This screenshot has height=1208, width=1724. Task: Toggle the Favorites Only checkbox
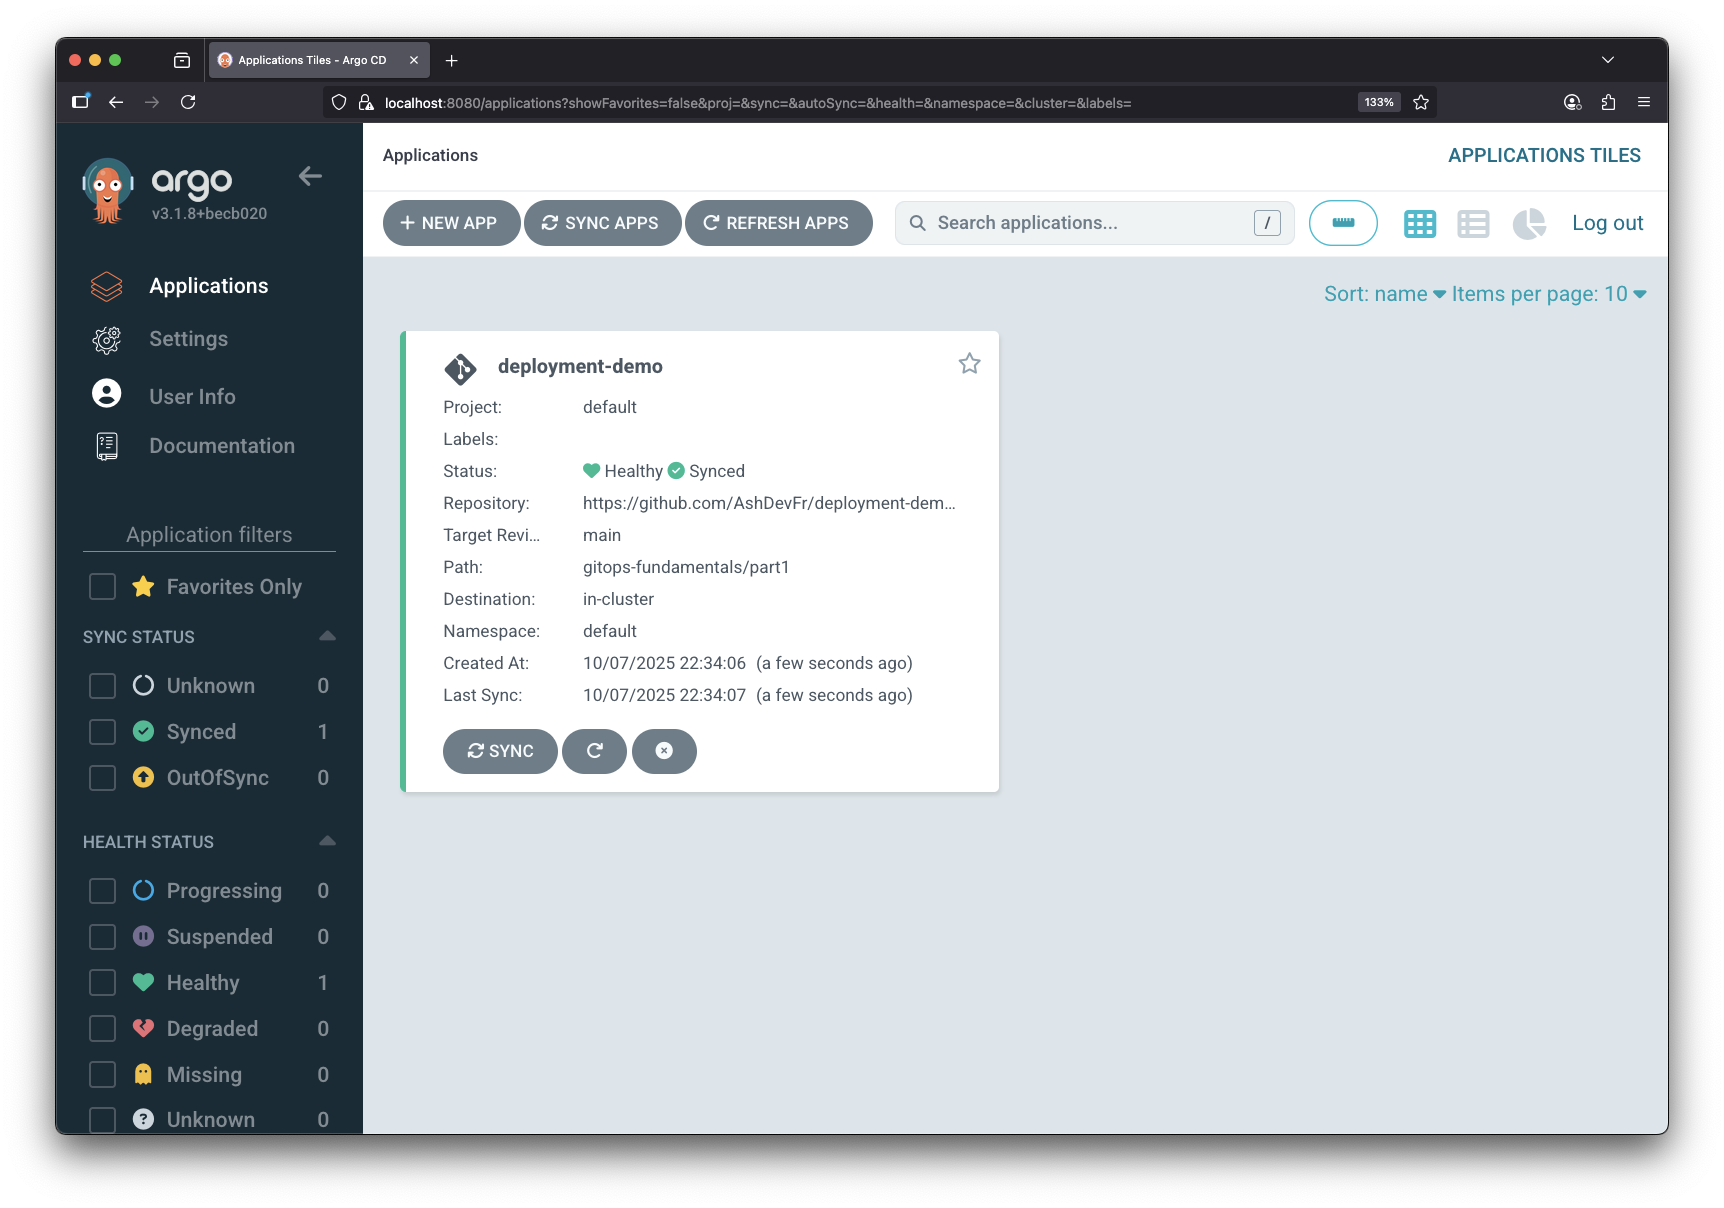pos(102,586)
